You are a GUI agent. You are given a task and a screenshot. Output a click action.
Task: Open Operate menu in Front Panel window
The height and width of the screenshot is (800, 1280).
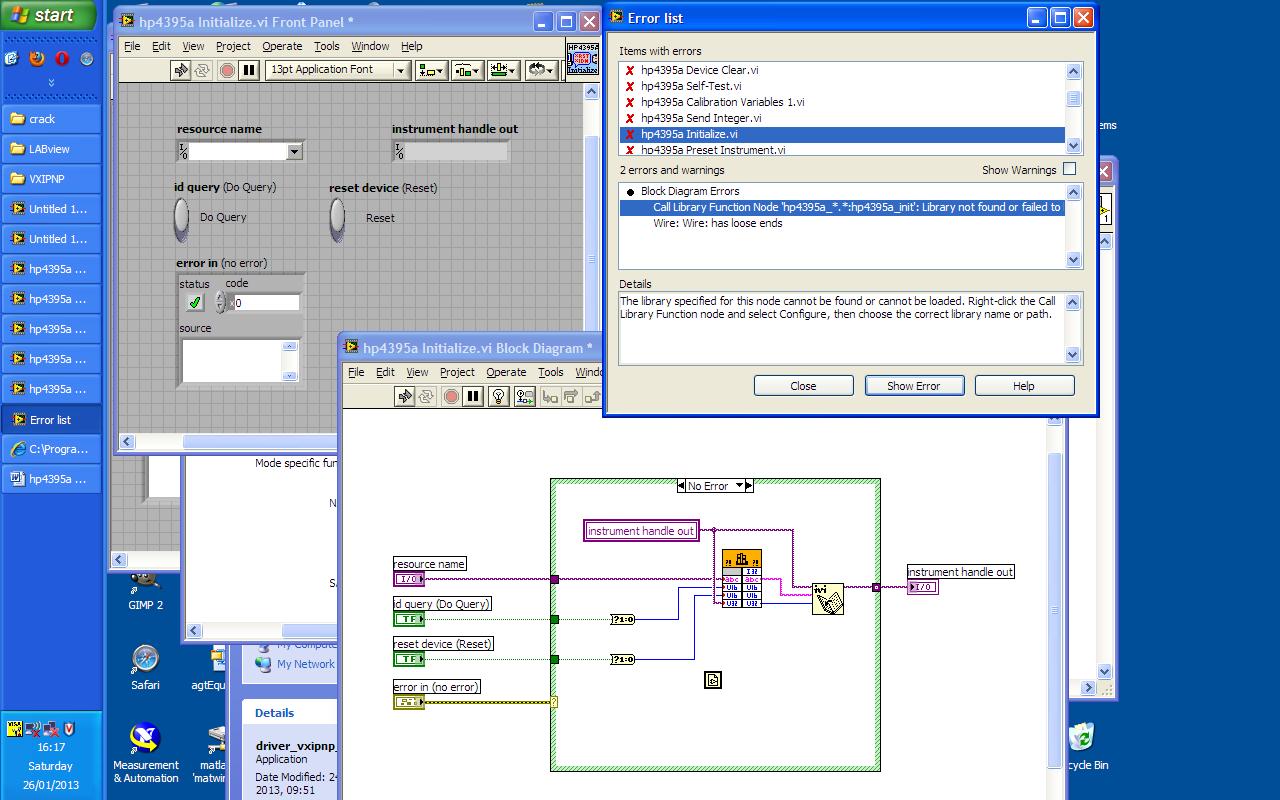tap(282, 46)
